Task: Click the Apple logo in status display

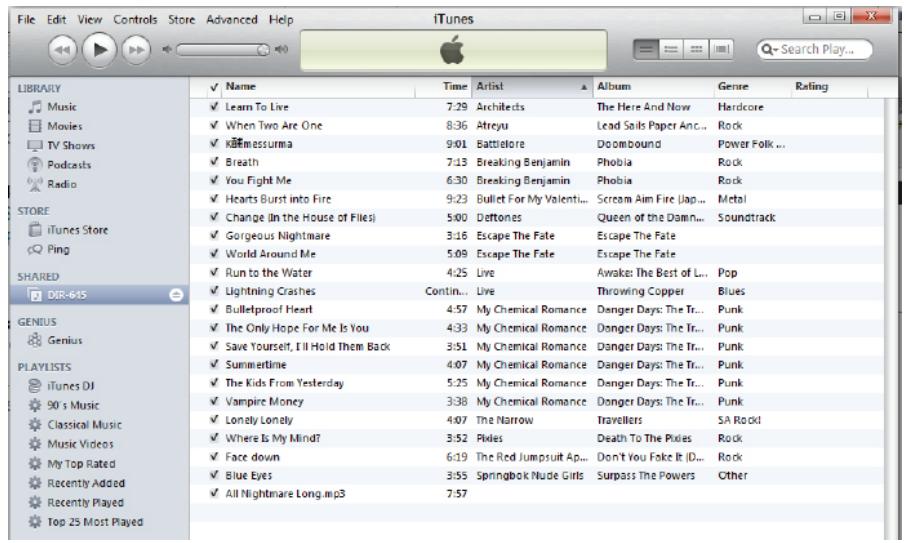Action: tap(452, 50)
